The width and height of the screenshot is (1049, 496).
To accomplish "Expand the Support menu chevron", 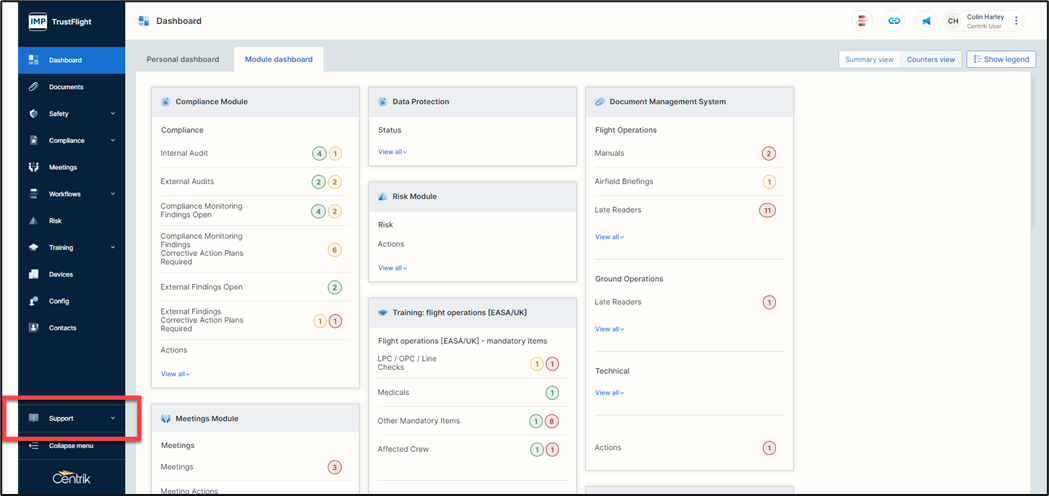I will click(113, 418).
